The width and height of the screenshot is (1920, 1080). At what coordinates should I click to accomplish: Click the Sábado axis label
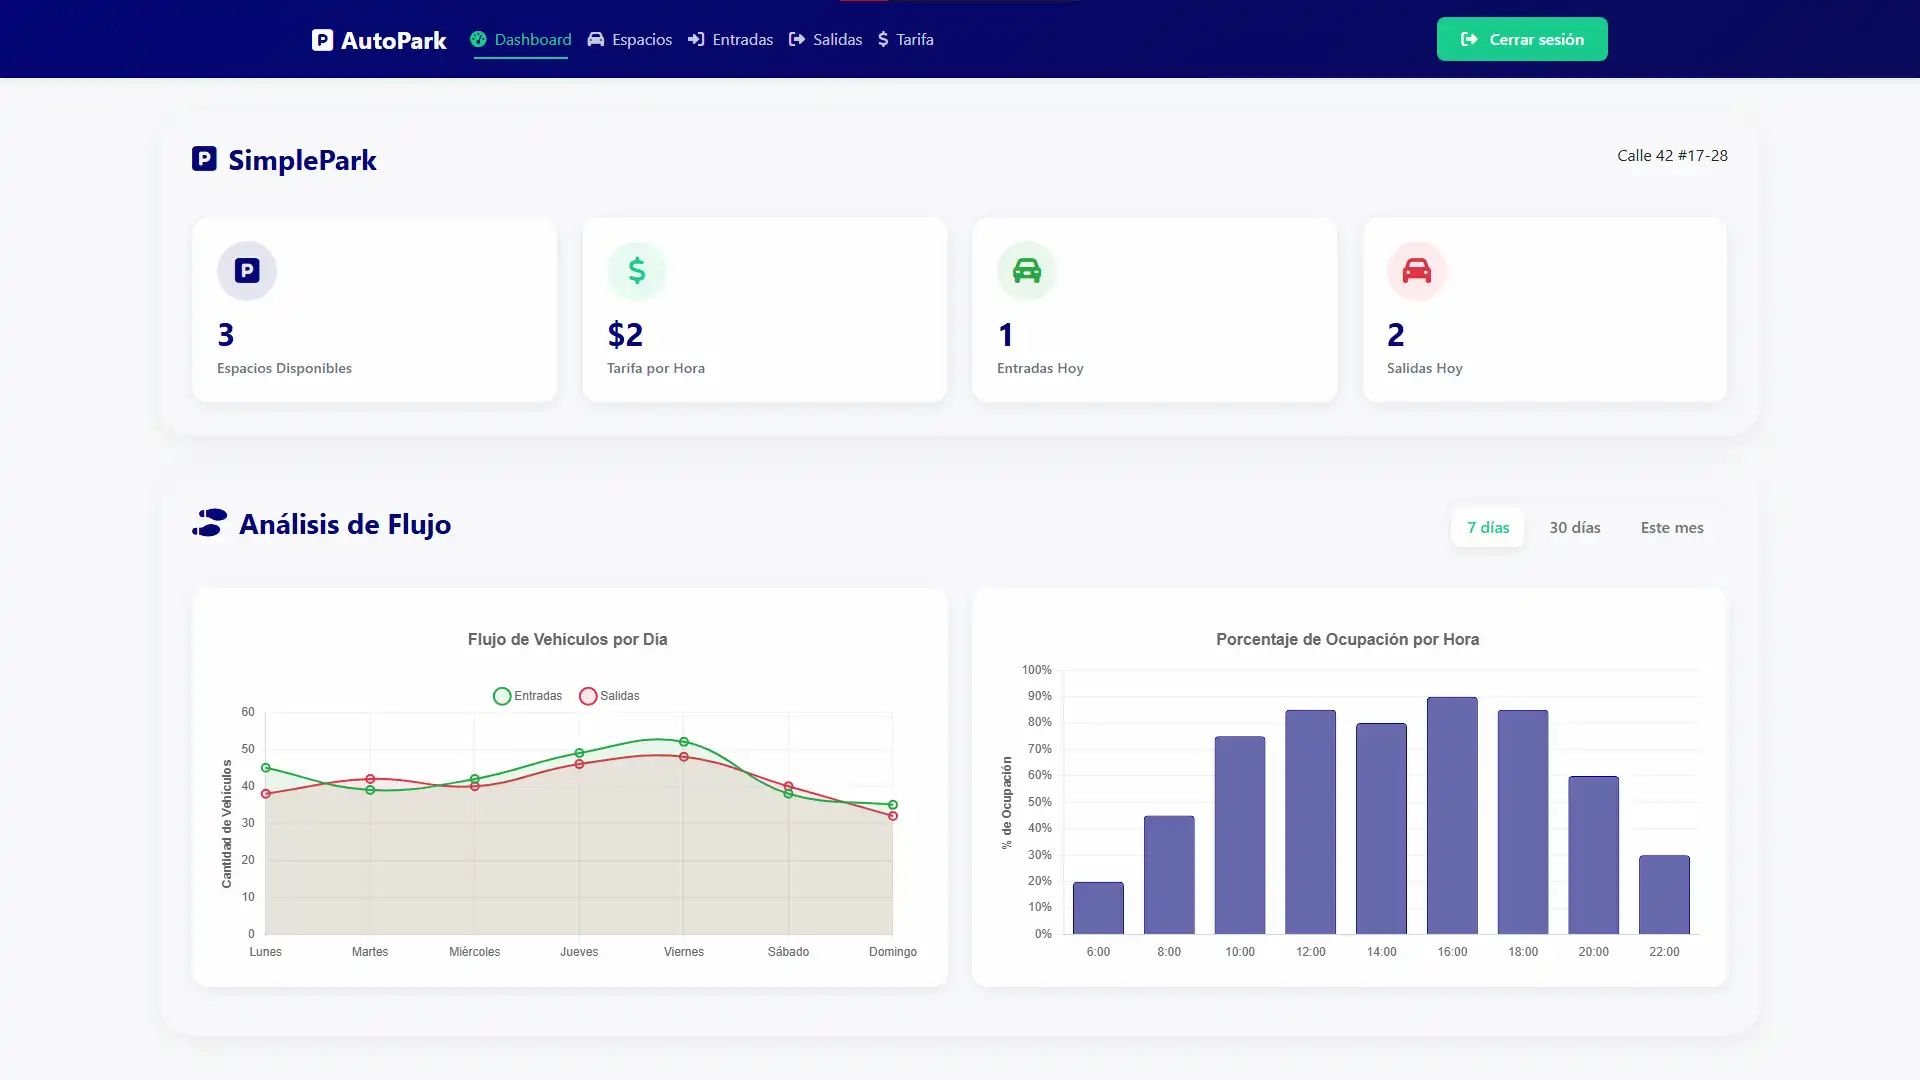tap(788, 952)
